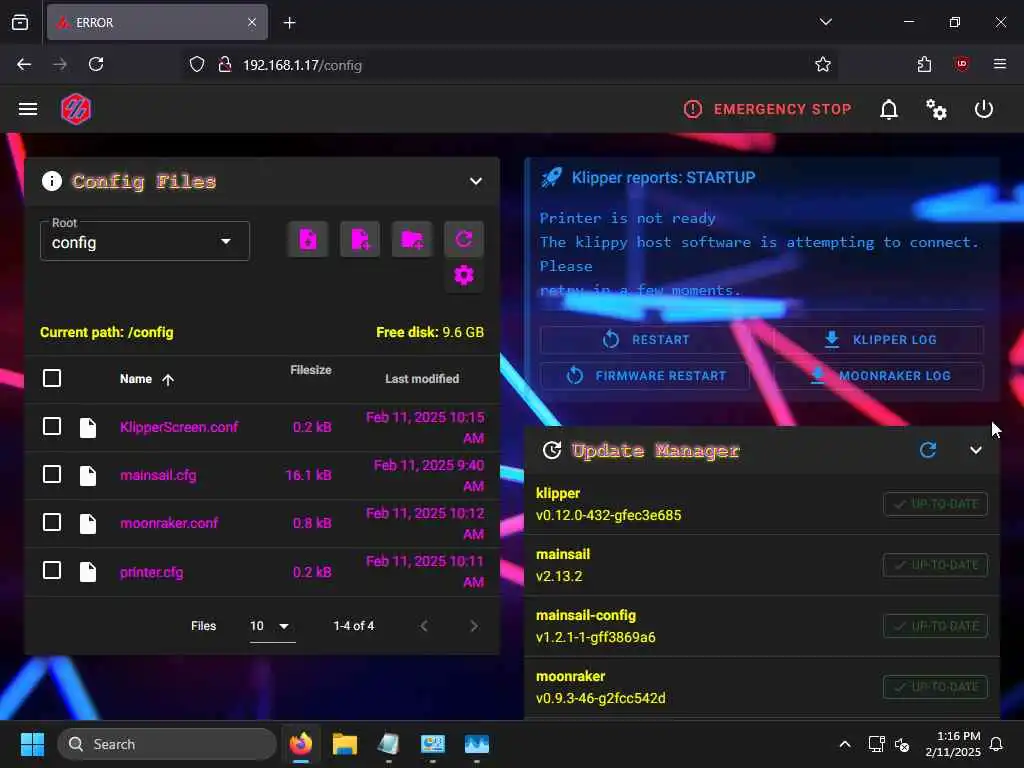Screen dimensions: 1024x768
Task: Click klipper Up-To-Date status button
Action: [x=935, y=504]
